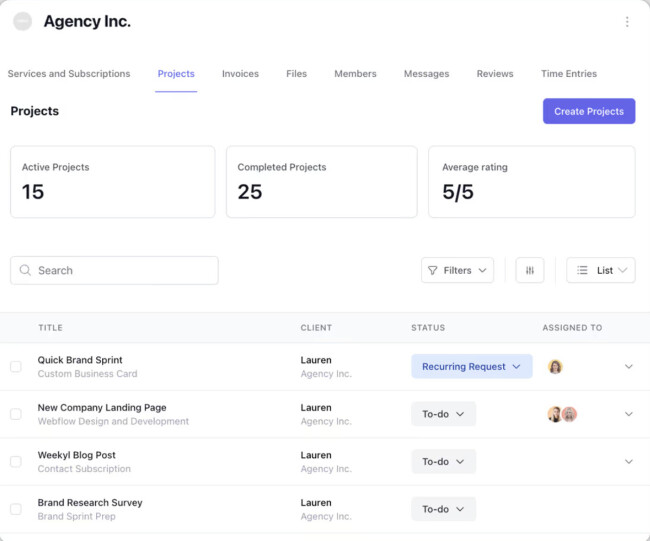Click the search magnifier icon
Viewport: 650px width, 541px height.
[x=26, y=270]
